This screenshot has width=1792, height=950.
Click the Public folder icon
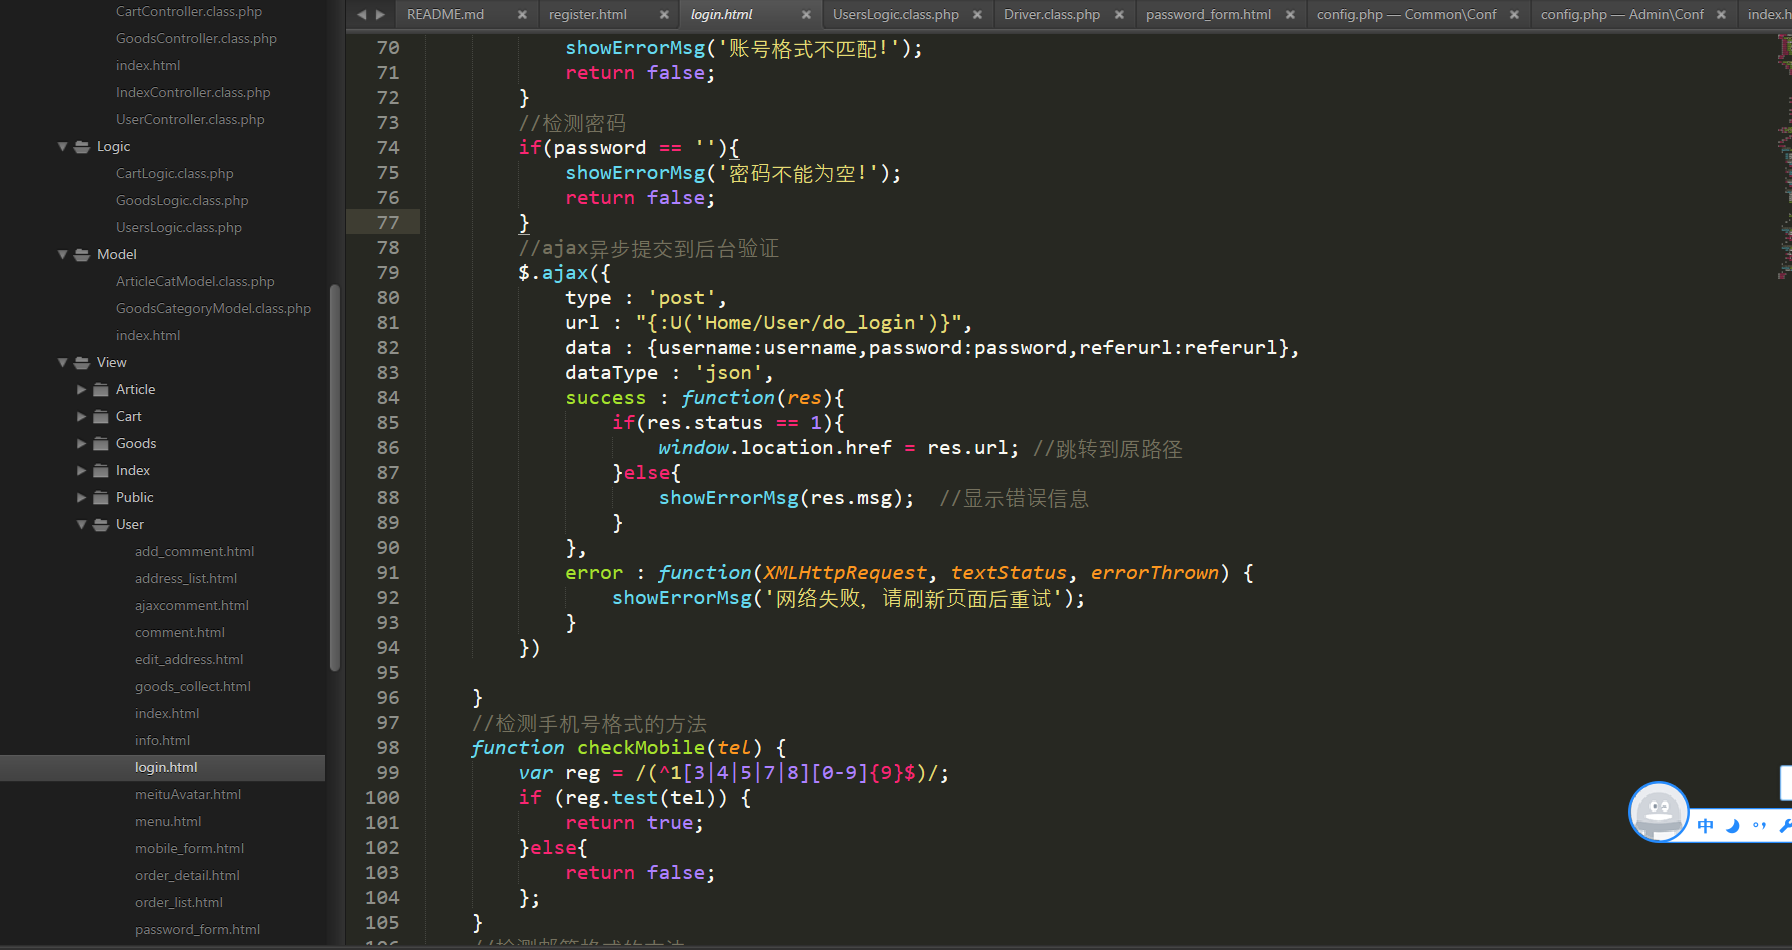[x=101, y=497]
